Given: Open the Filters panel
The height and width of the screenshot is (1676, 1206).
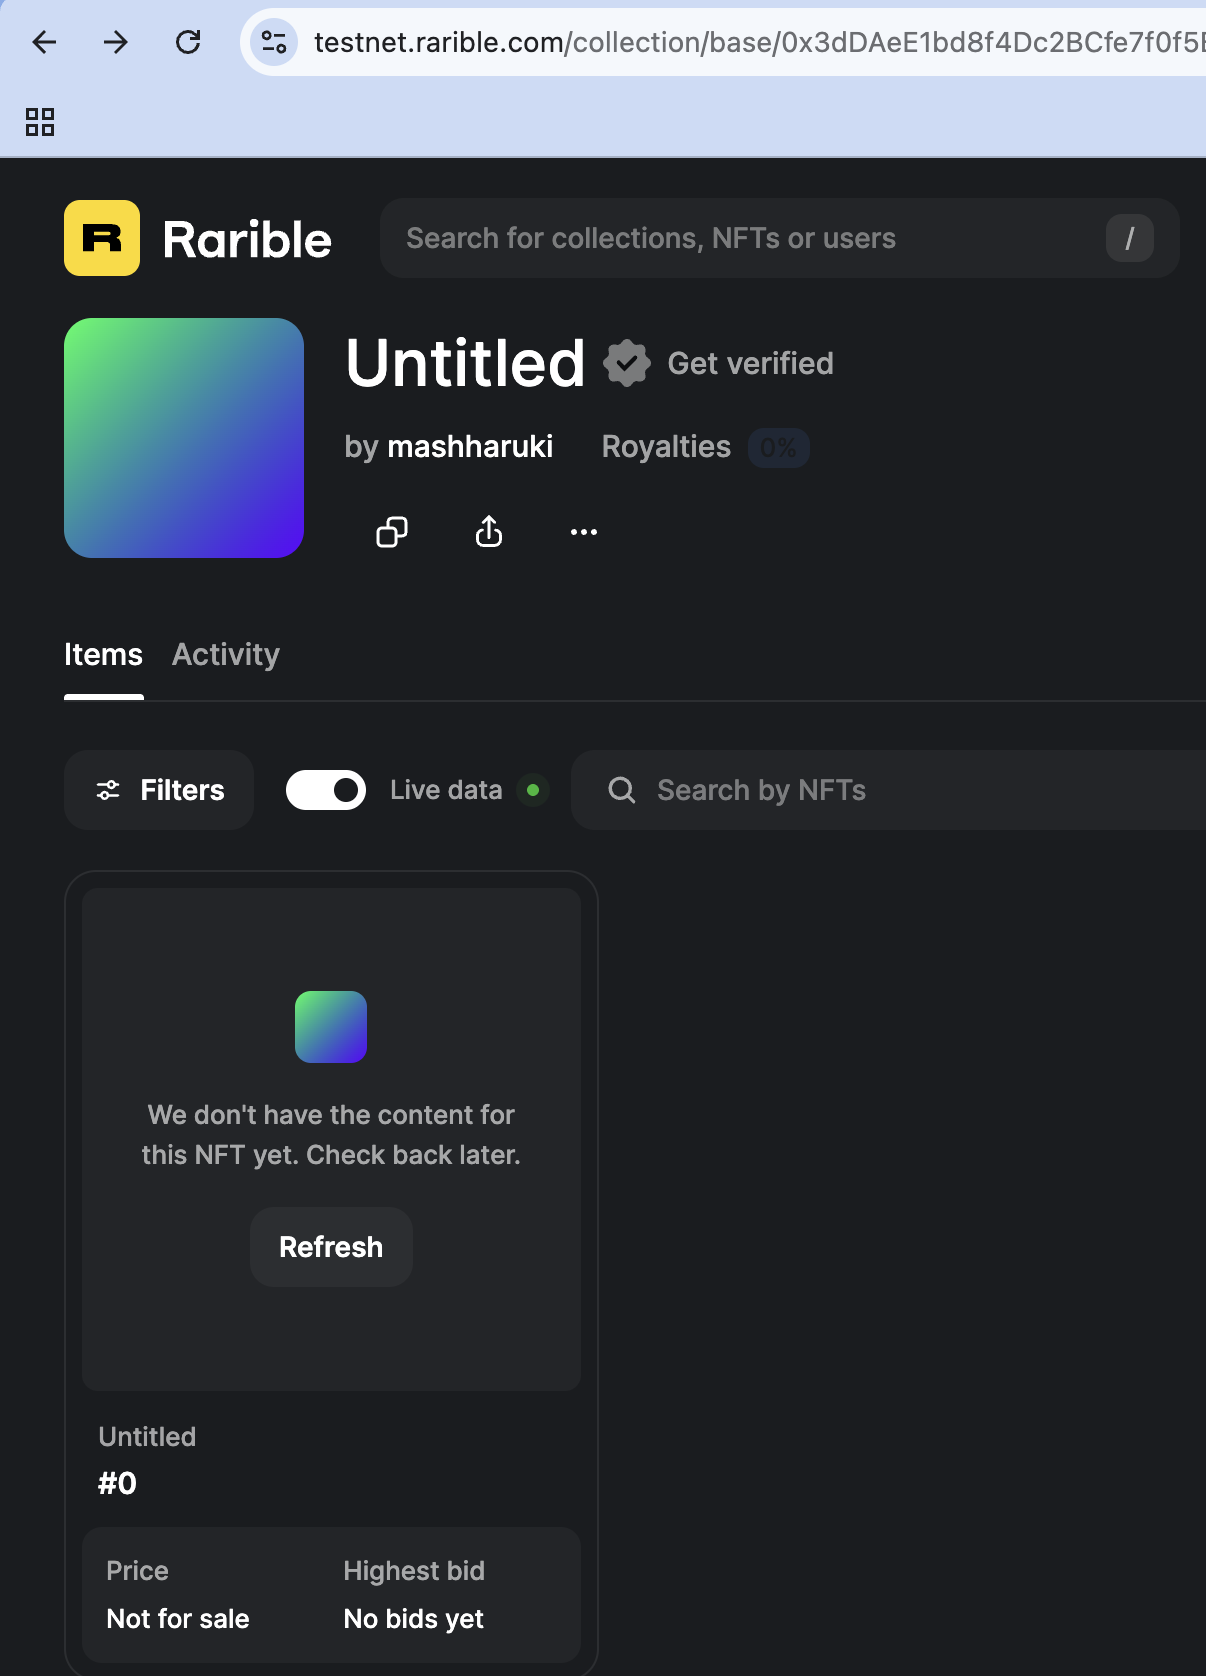Looking at the screenshot, I should point(159,790).
